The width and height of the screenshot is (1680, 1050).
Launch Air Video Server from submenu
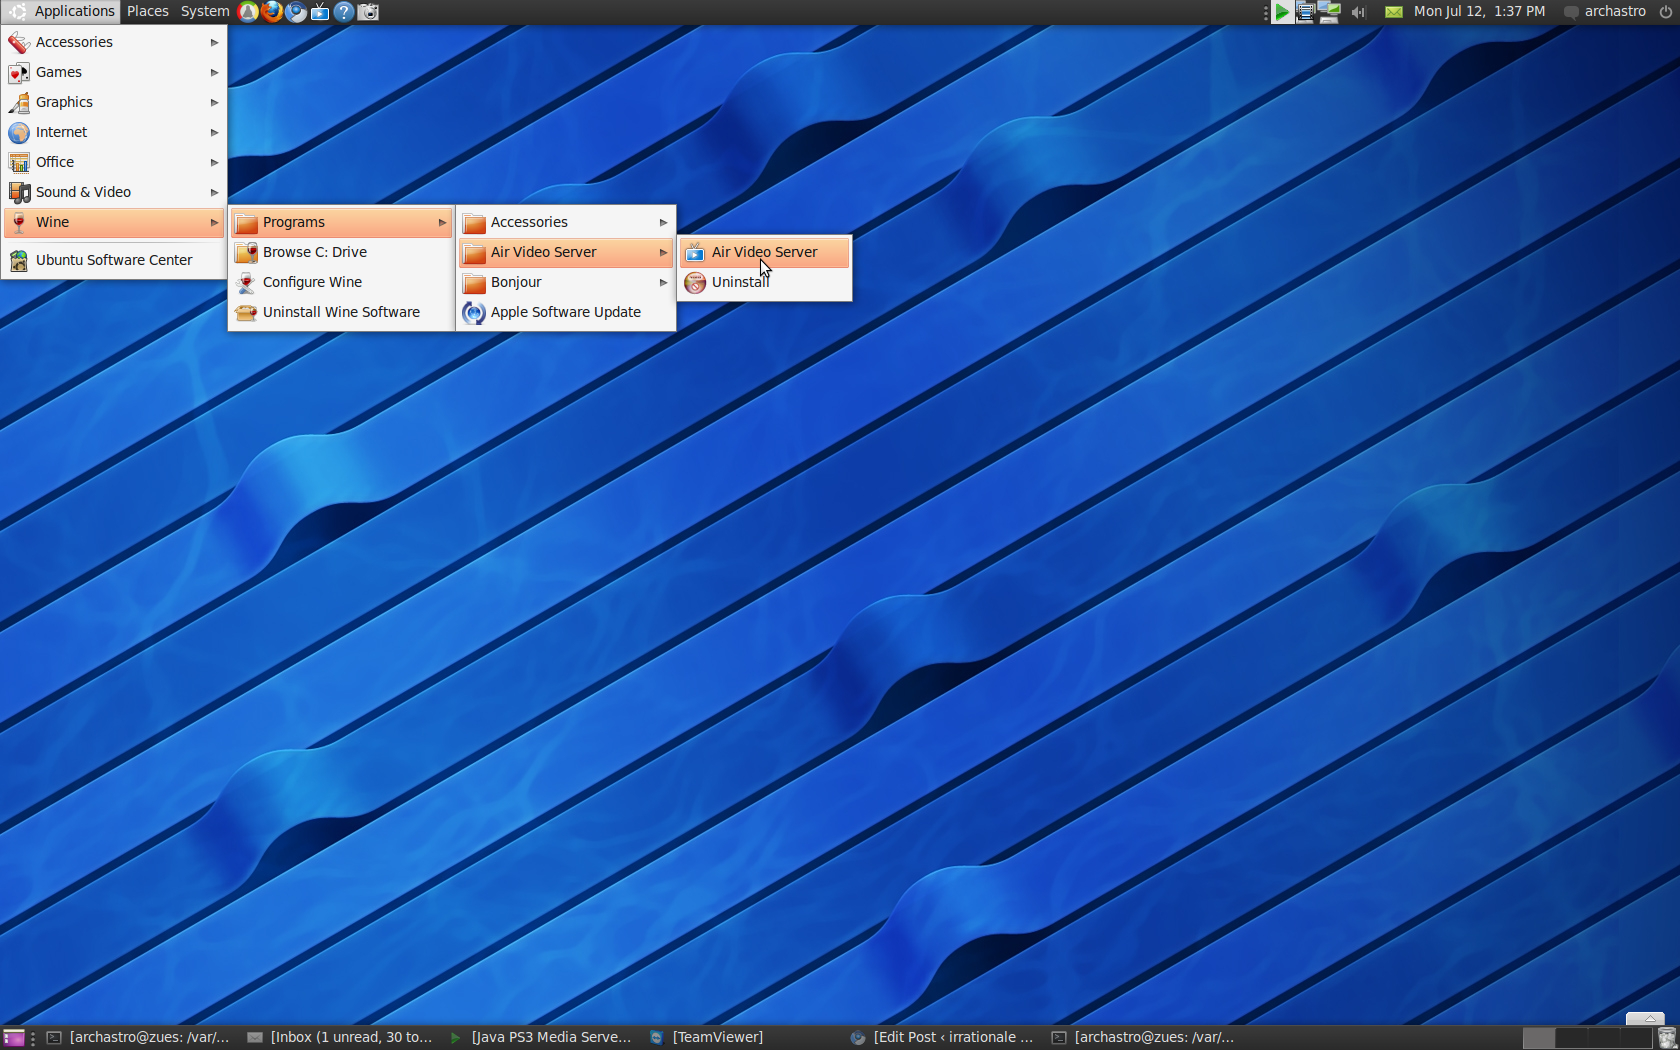[x=764, y=252]
